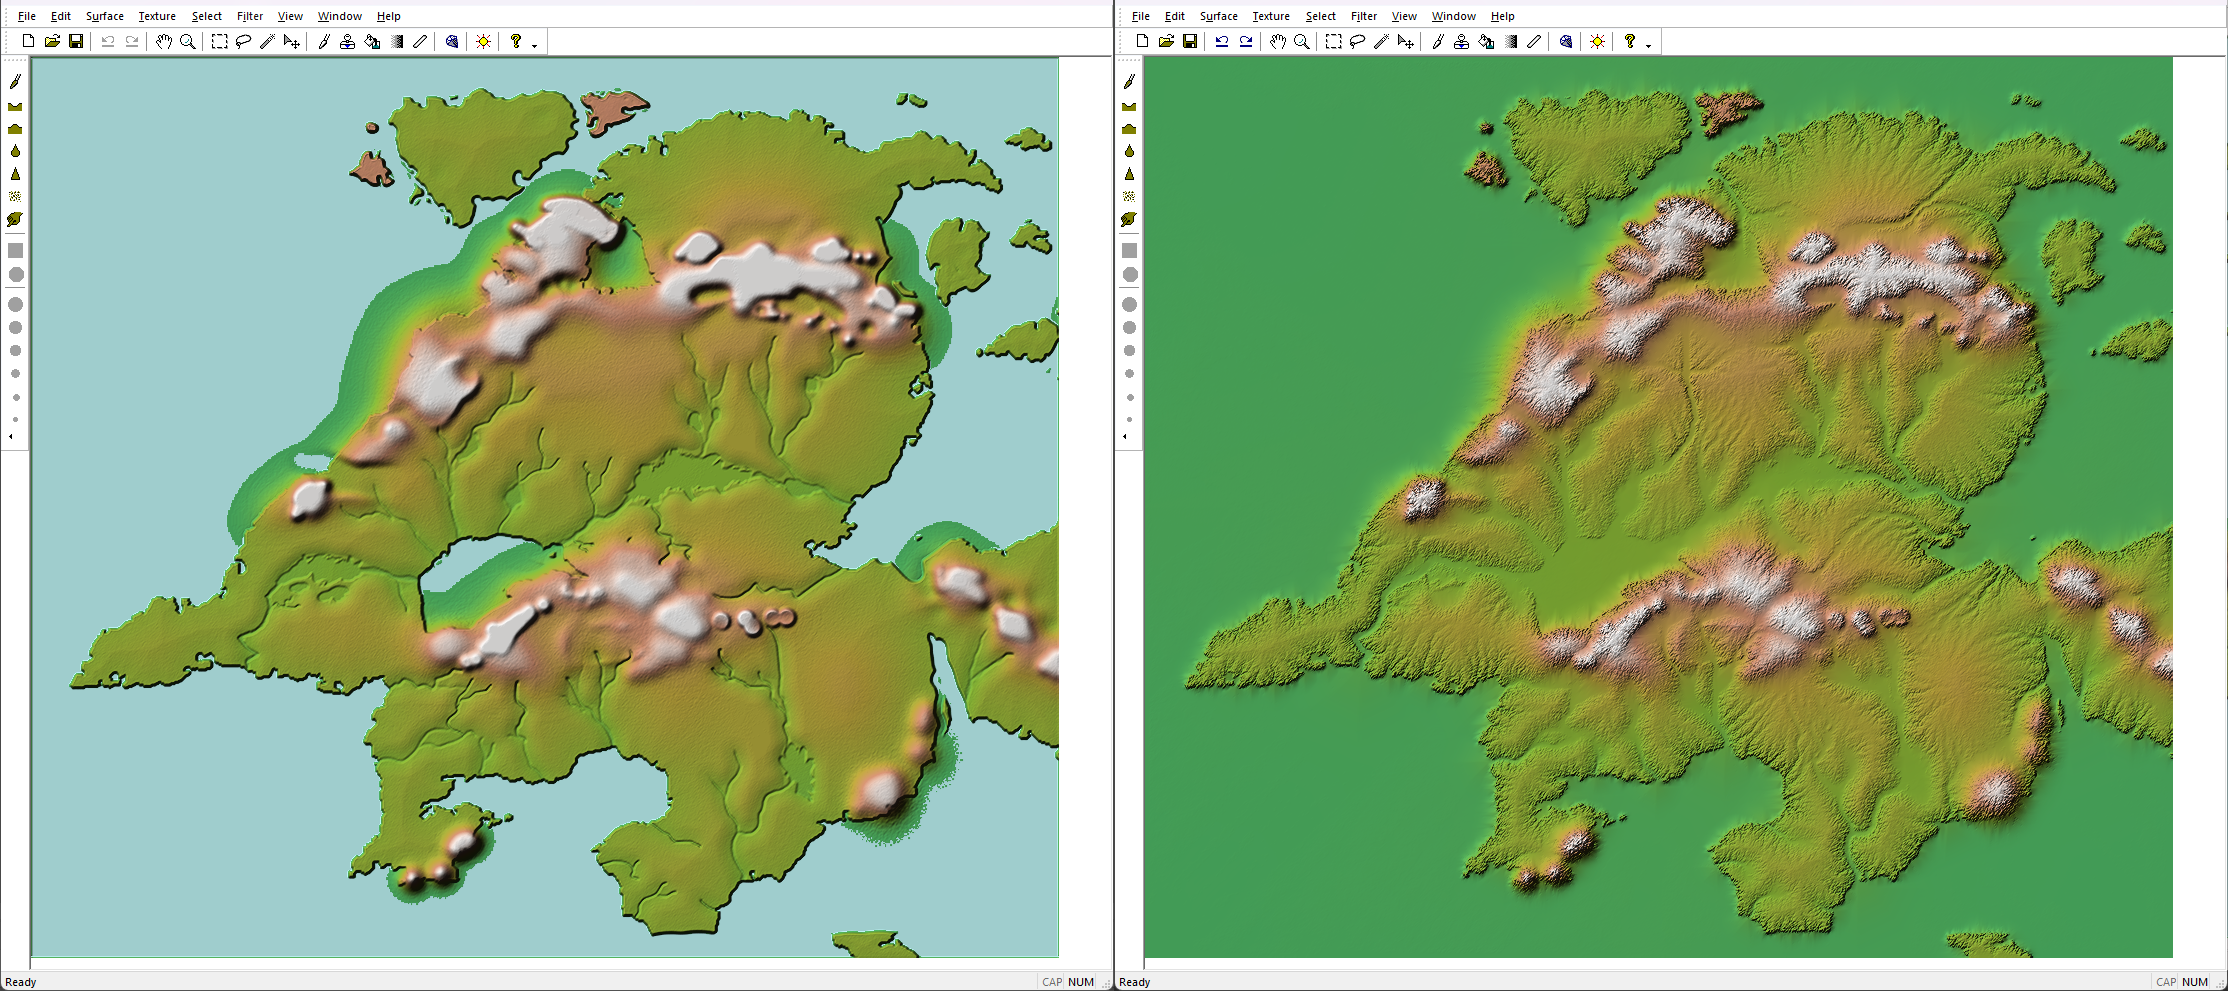Screen dimensions: 2228x991
Task: Expand right sidebar via small bottom arrow
Action: point(1125,436)
